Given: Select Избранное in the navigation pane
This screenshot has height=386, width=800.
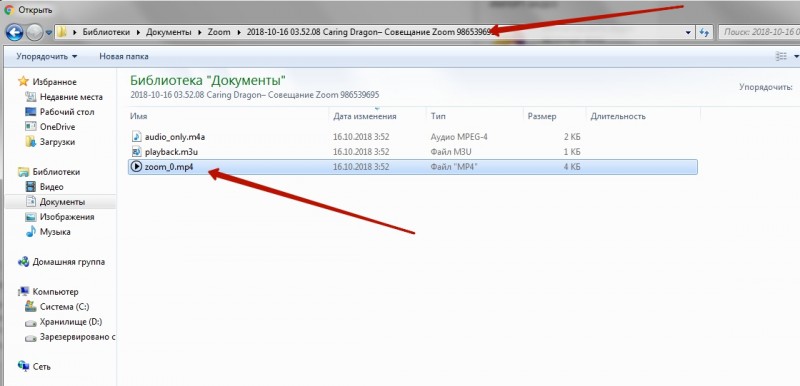Looking at the screenshot, I should click(x=55, y=82).
